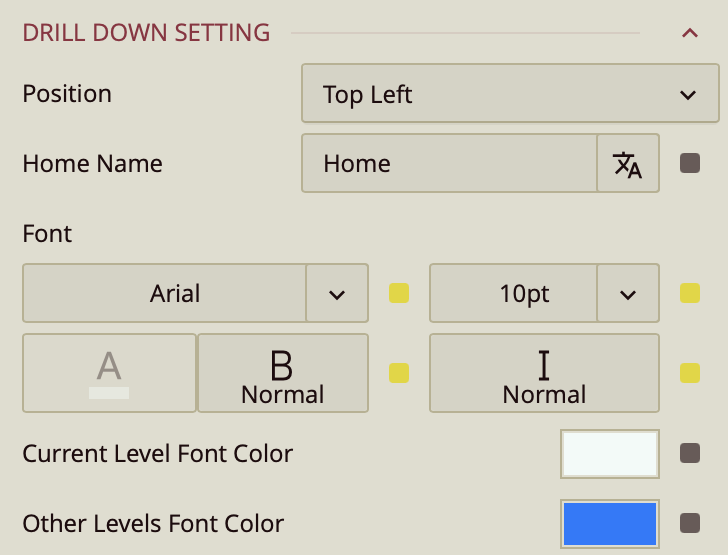The image size is (728, 555).
Task: Click yellow square beside bold button
Action: (399, 373)
